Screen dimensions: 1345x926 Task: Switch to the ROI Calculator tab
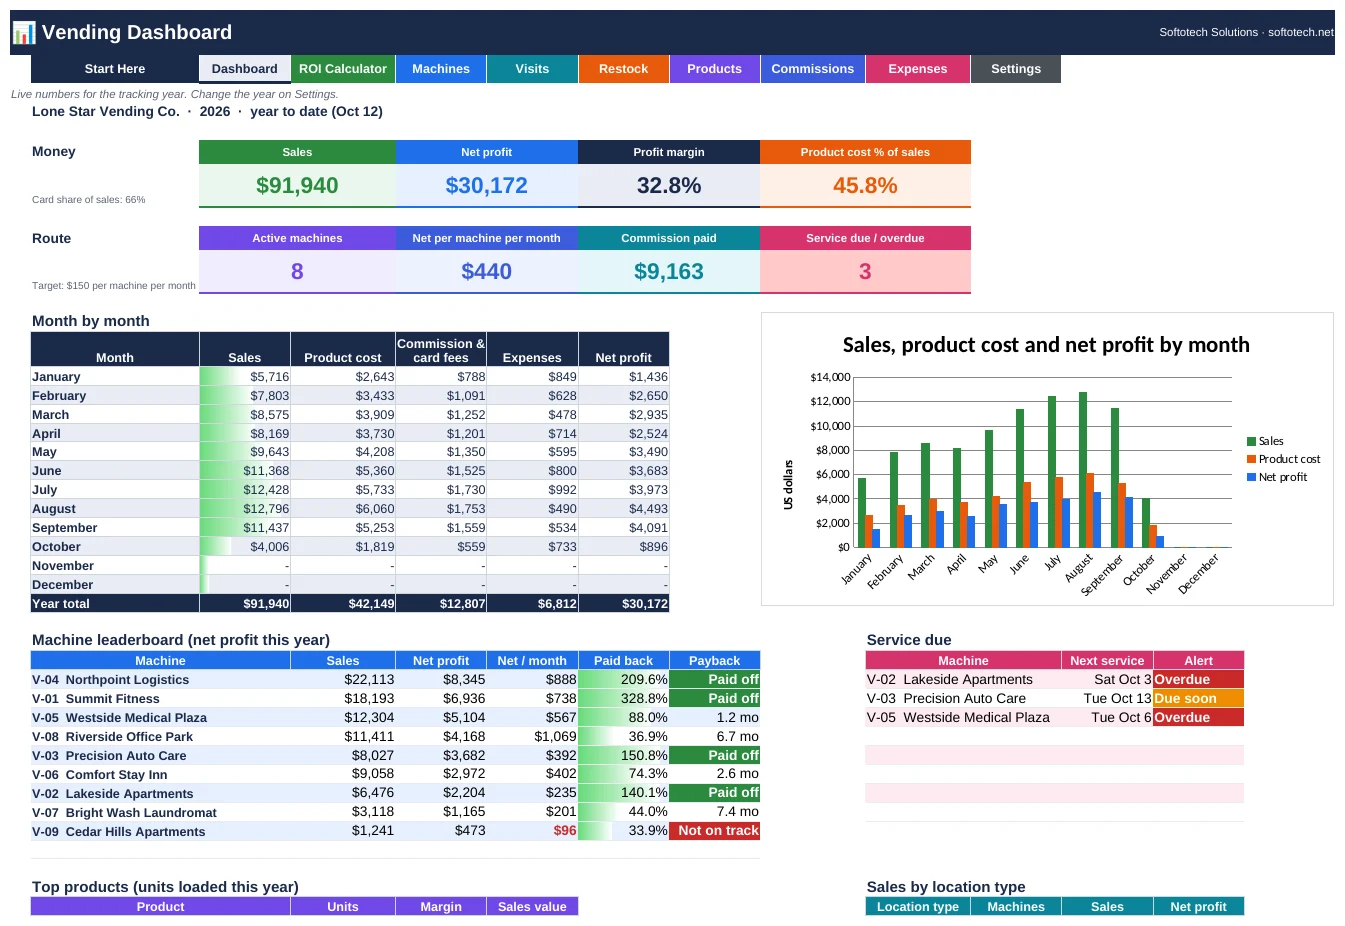pyautogui.click(x=343, y=69)
